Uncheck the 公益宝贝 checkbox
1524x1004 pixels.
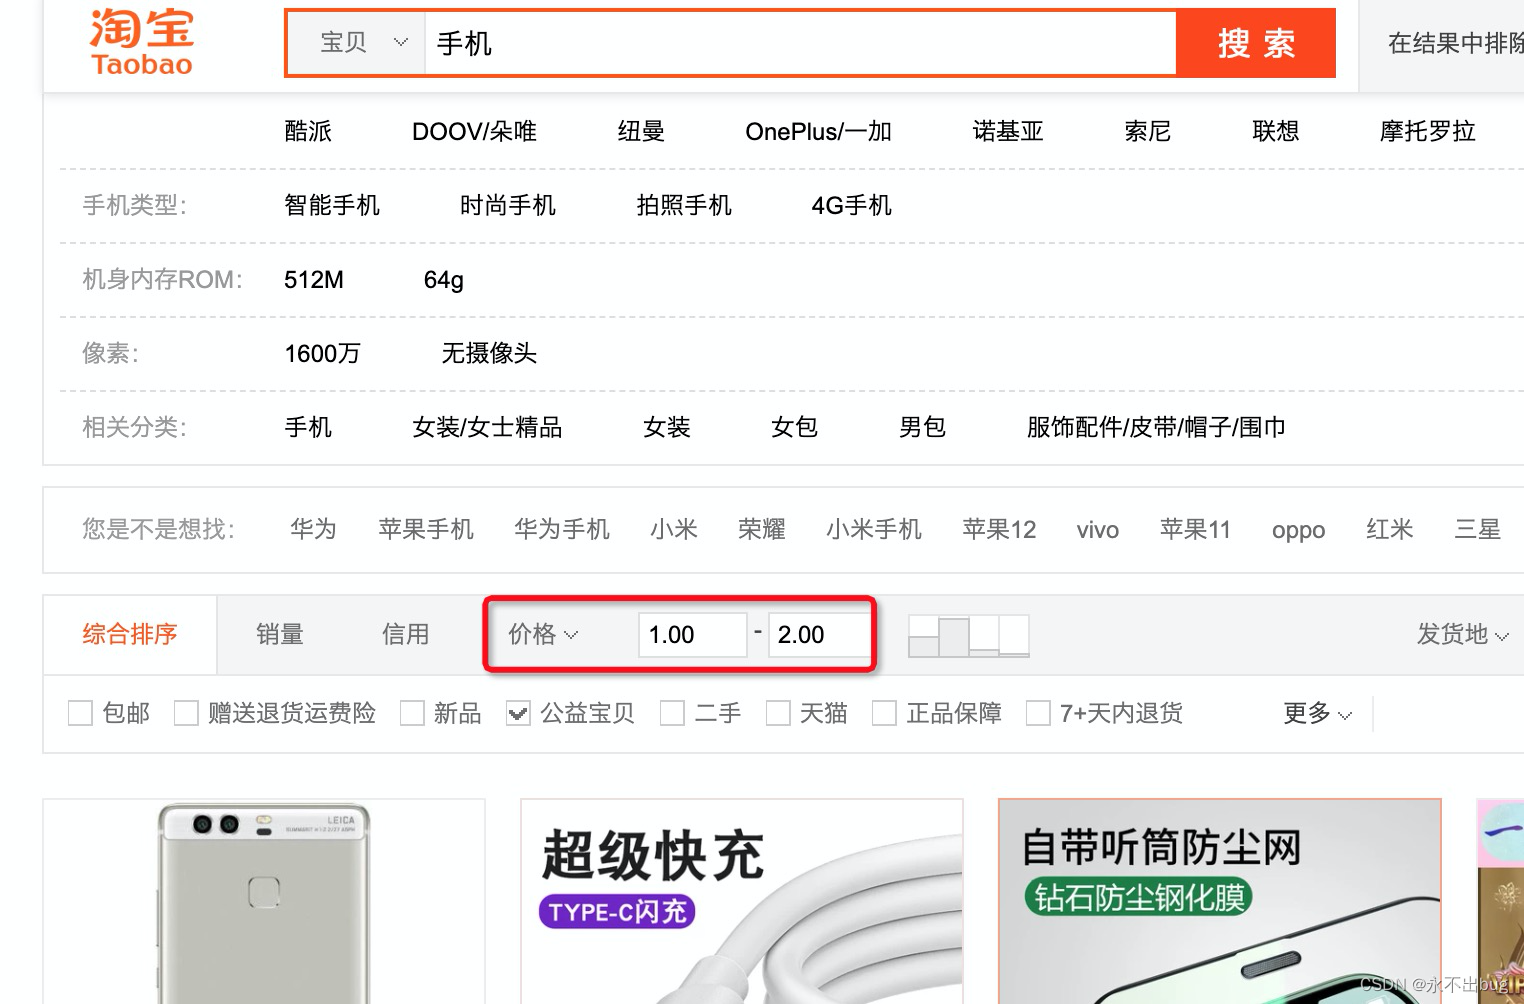pyautogui.click(x=518, y=713)
